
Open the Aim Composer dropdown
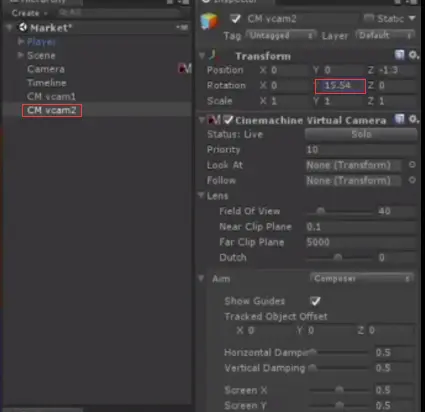362,278
